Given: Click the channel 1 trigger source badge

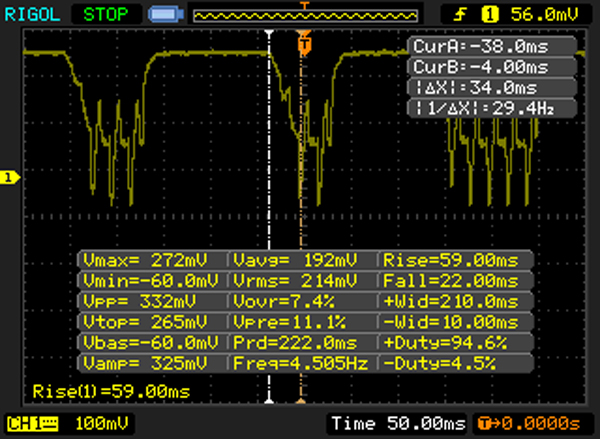Looking at the screenshot, I should [x=490, y=15].
